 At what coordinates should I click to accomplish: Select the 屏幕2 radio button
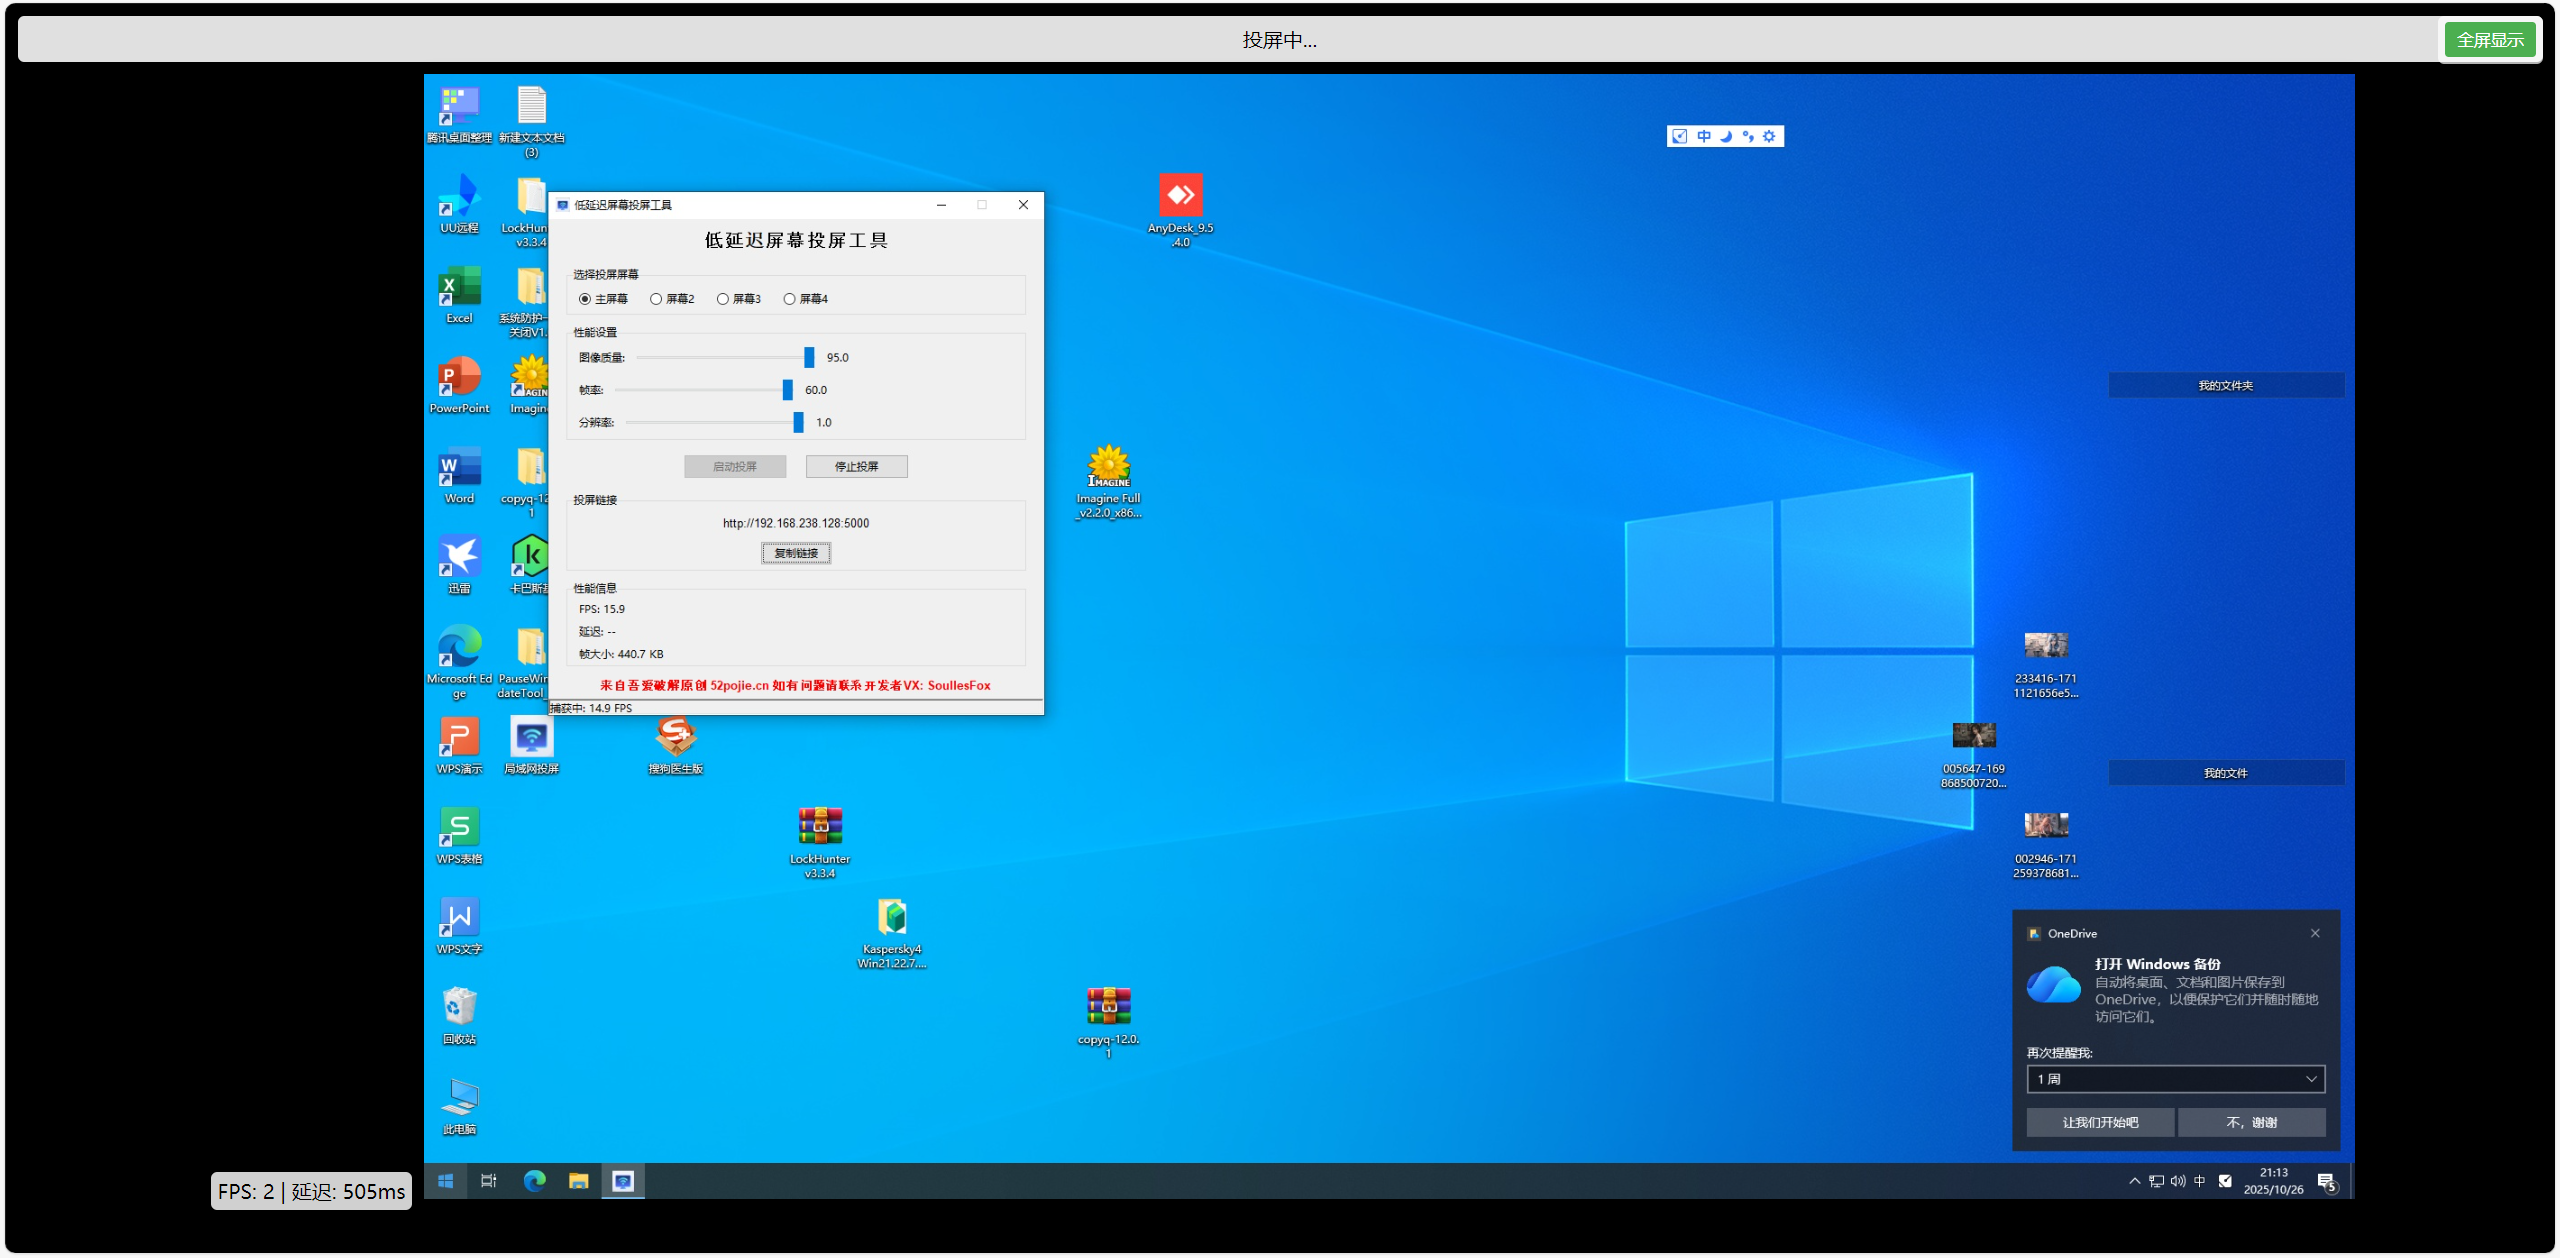[656, 299]
